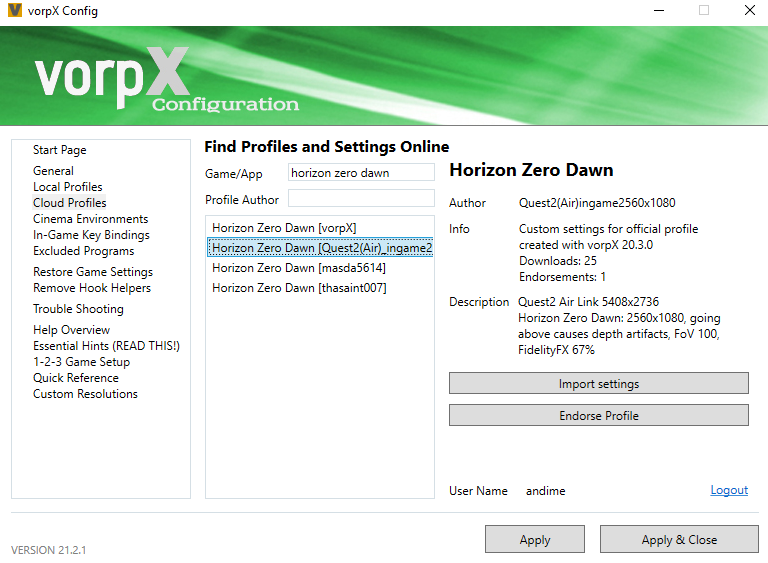Open Custom Resolutions page
This screenshot has width=768, height=563.
[x=85, y=394]
